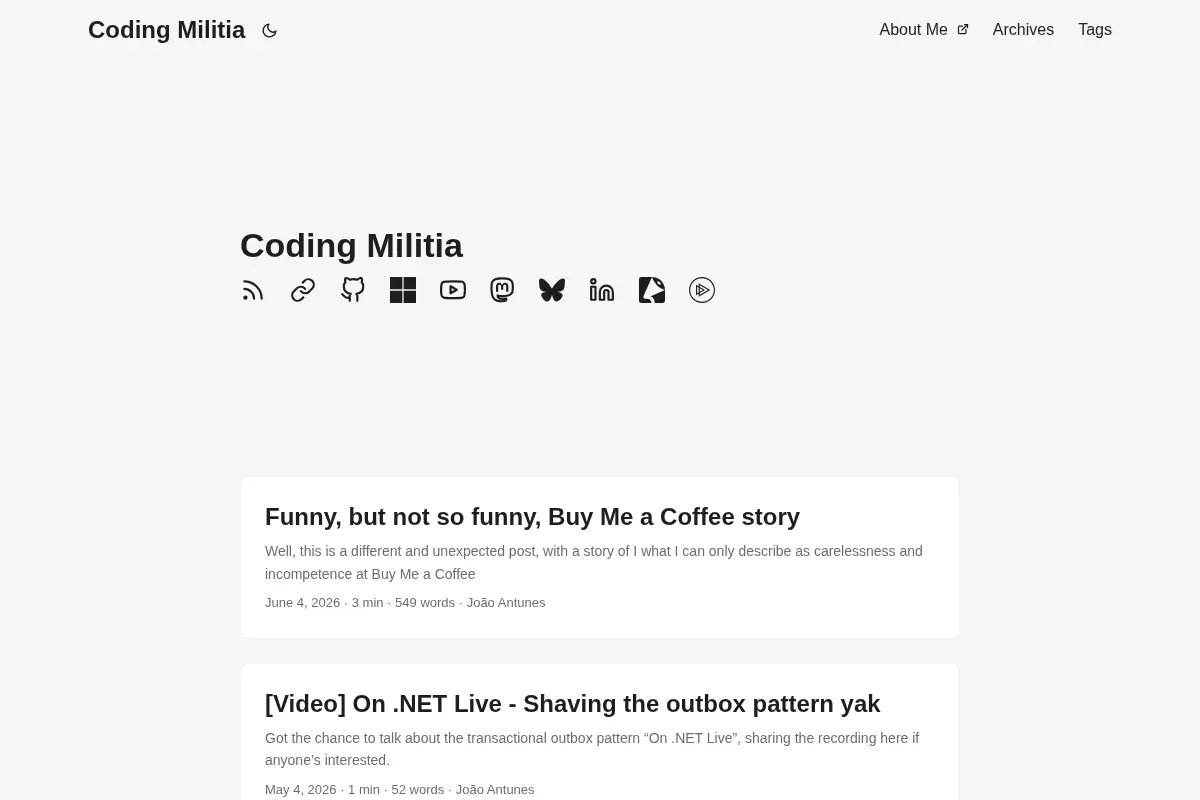This screenshot has height=800, width=1200.
Task: Click the chain link icon
Action: tap(303, 290)
